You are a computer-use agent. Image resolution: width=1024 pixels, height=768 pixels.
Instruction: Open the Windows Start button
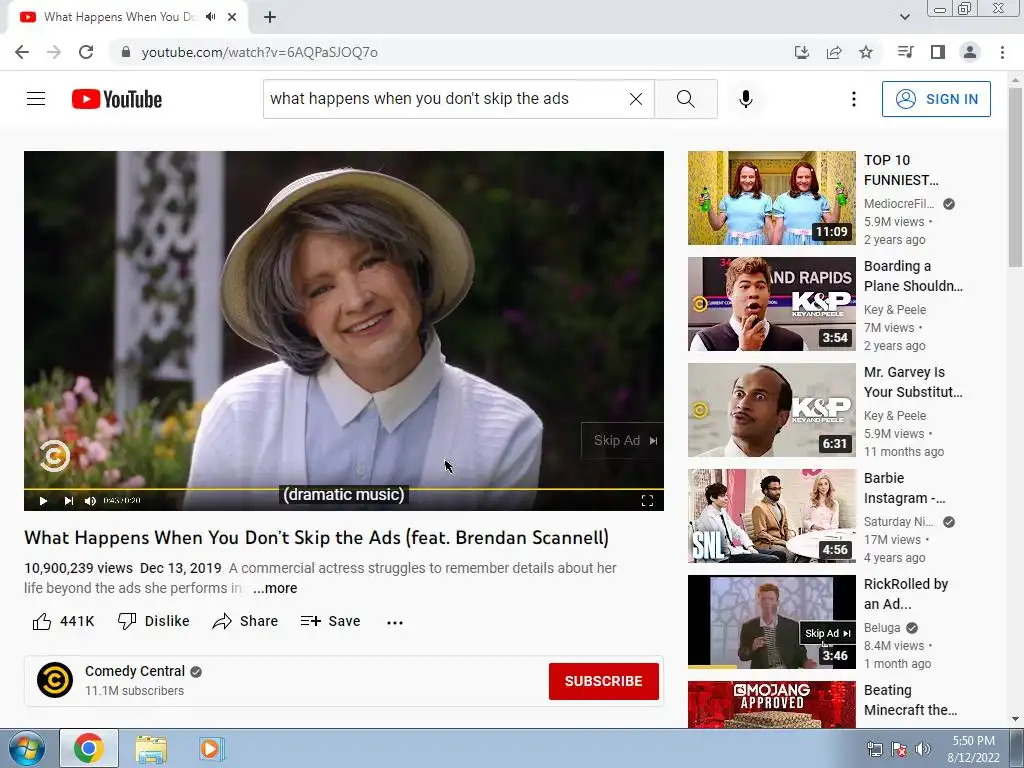pyautogui.click(x=26, y=748)
